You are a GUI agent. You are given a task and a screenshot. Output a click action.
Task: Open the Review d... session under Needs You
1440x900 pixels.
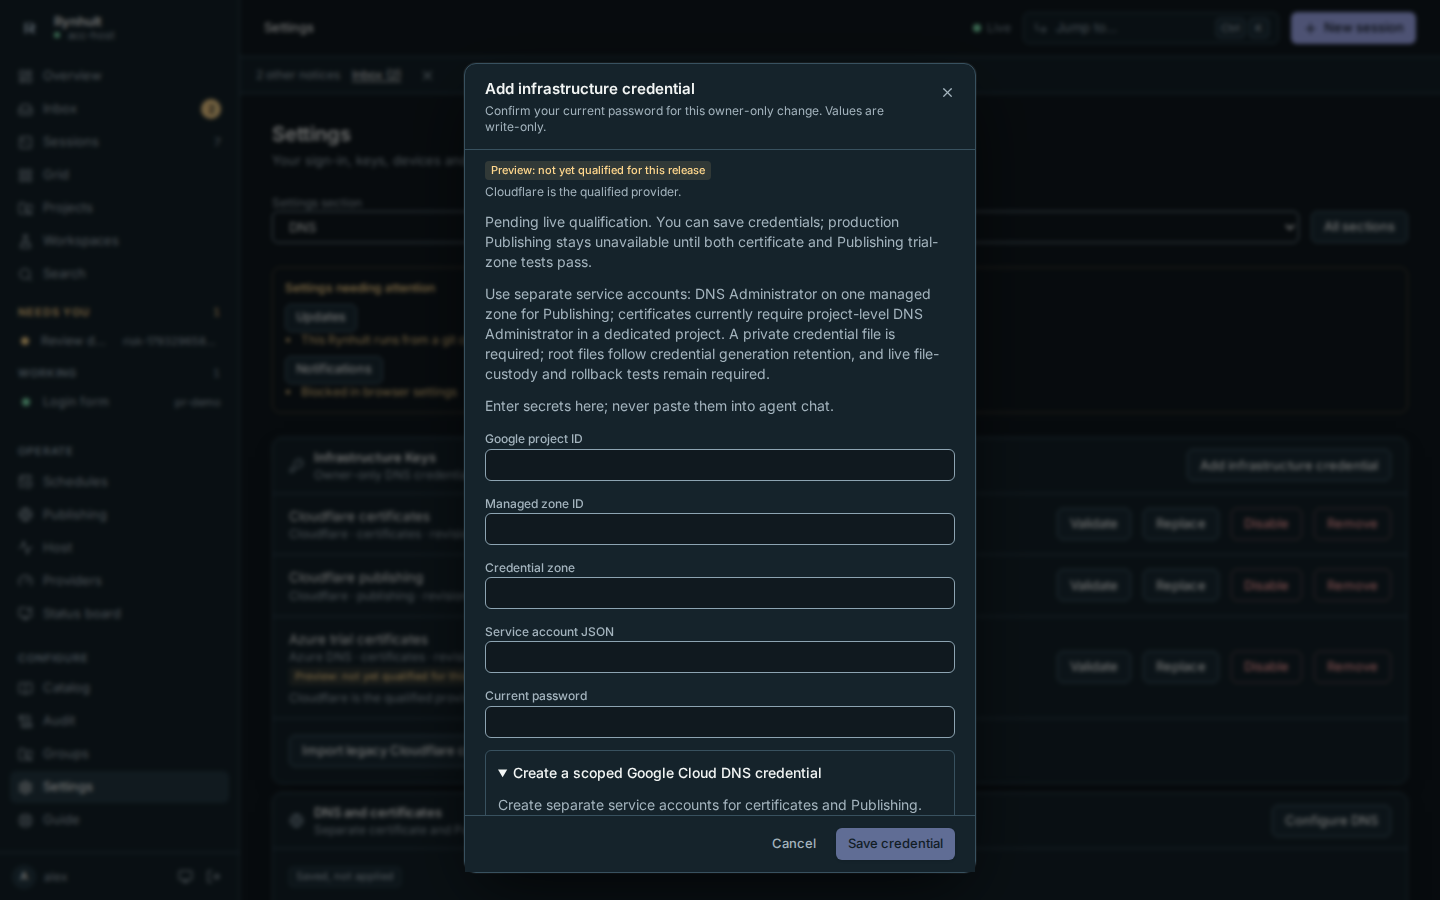(120, 341)
